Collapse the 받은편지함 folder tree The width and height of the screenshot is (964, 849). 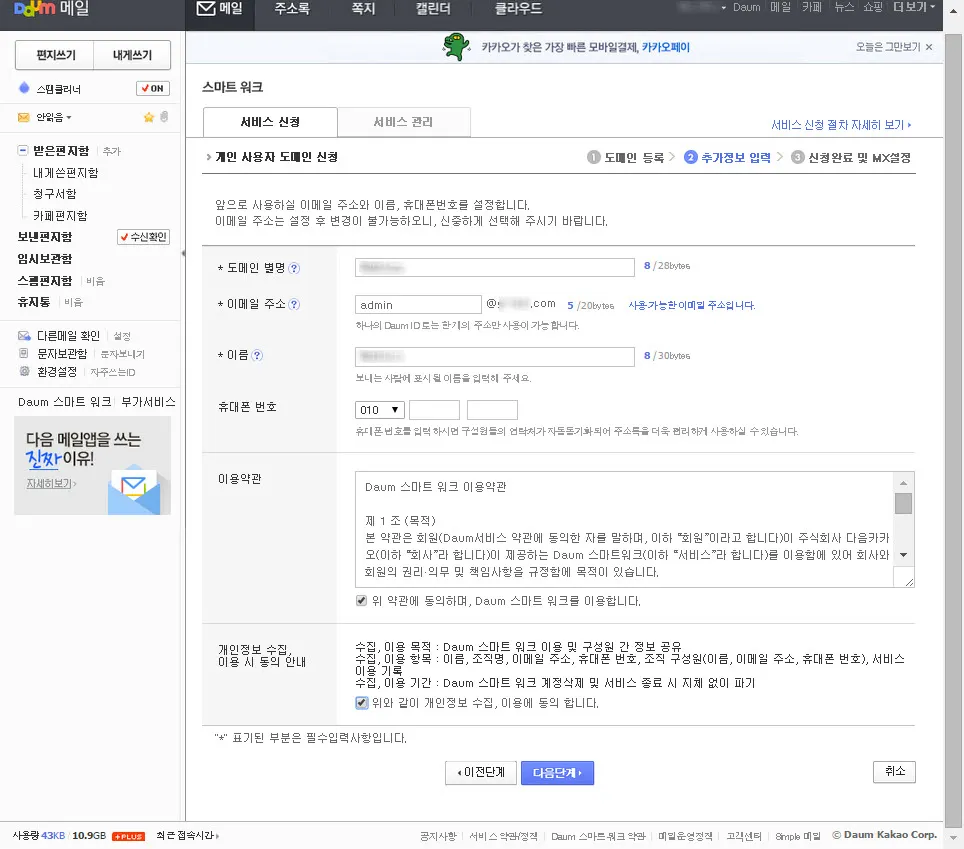click(x=23, y=150)
